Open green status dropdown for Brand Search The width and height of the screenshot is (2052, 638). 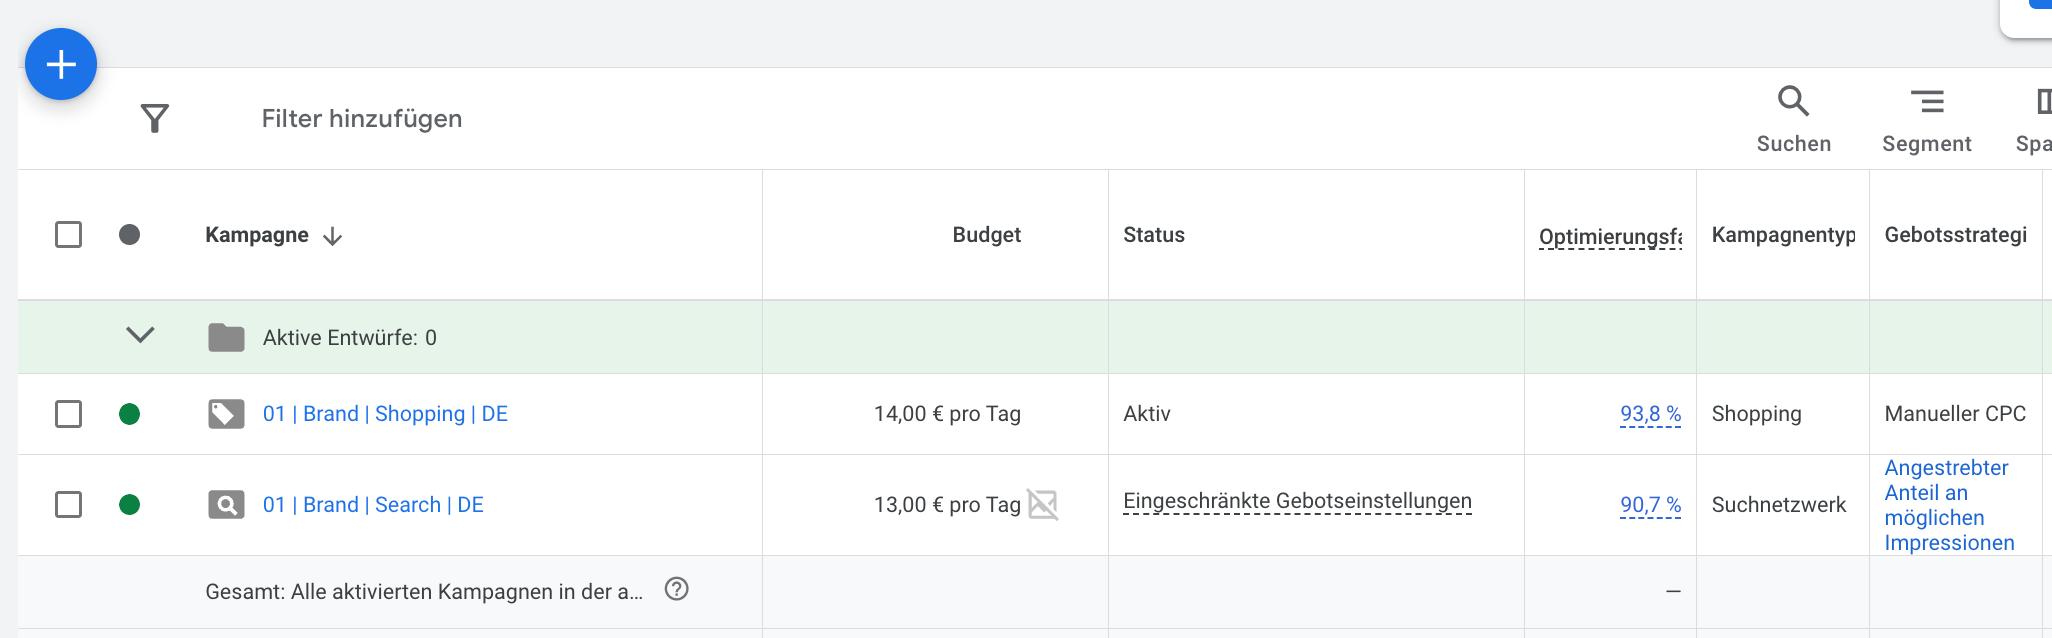click(x=129, y=505)
